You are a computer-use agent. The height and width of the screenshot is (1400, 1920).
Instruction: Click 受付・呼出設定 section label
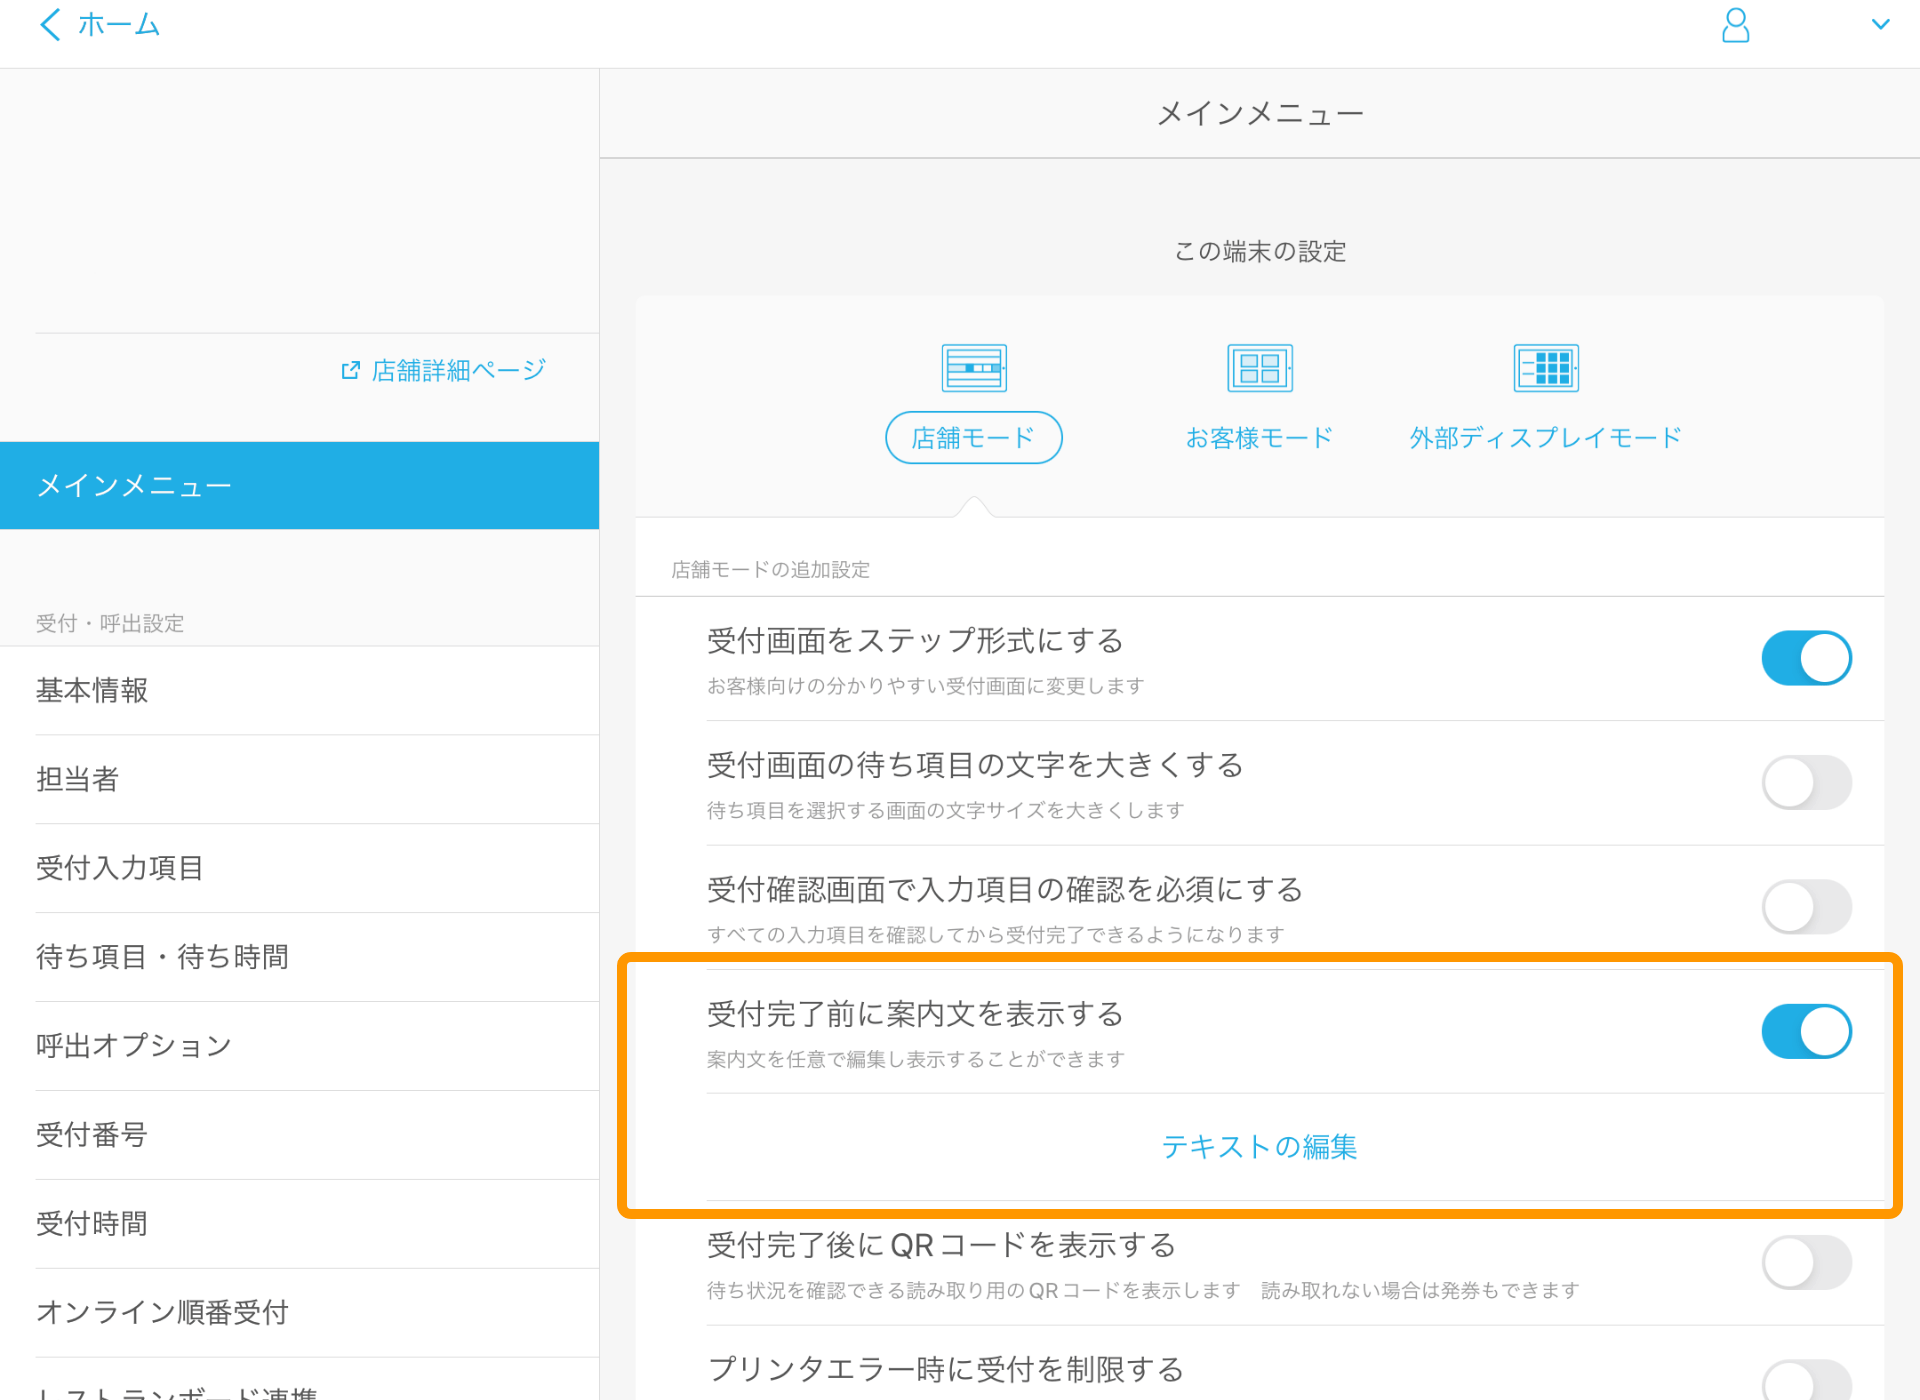110,623
